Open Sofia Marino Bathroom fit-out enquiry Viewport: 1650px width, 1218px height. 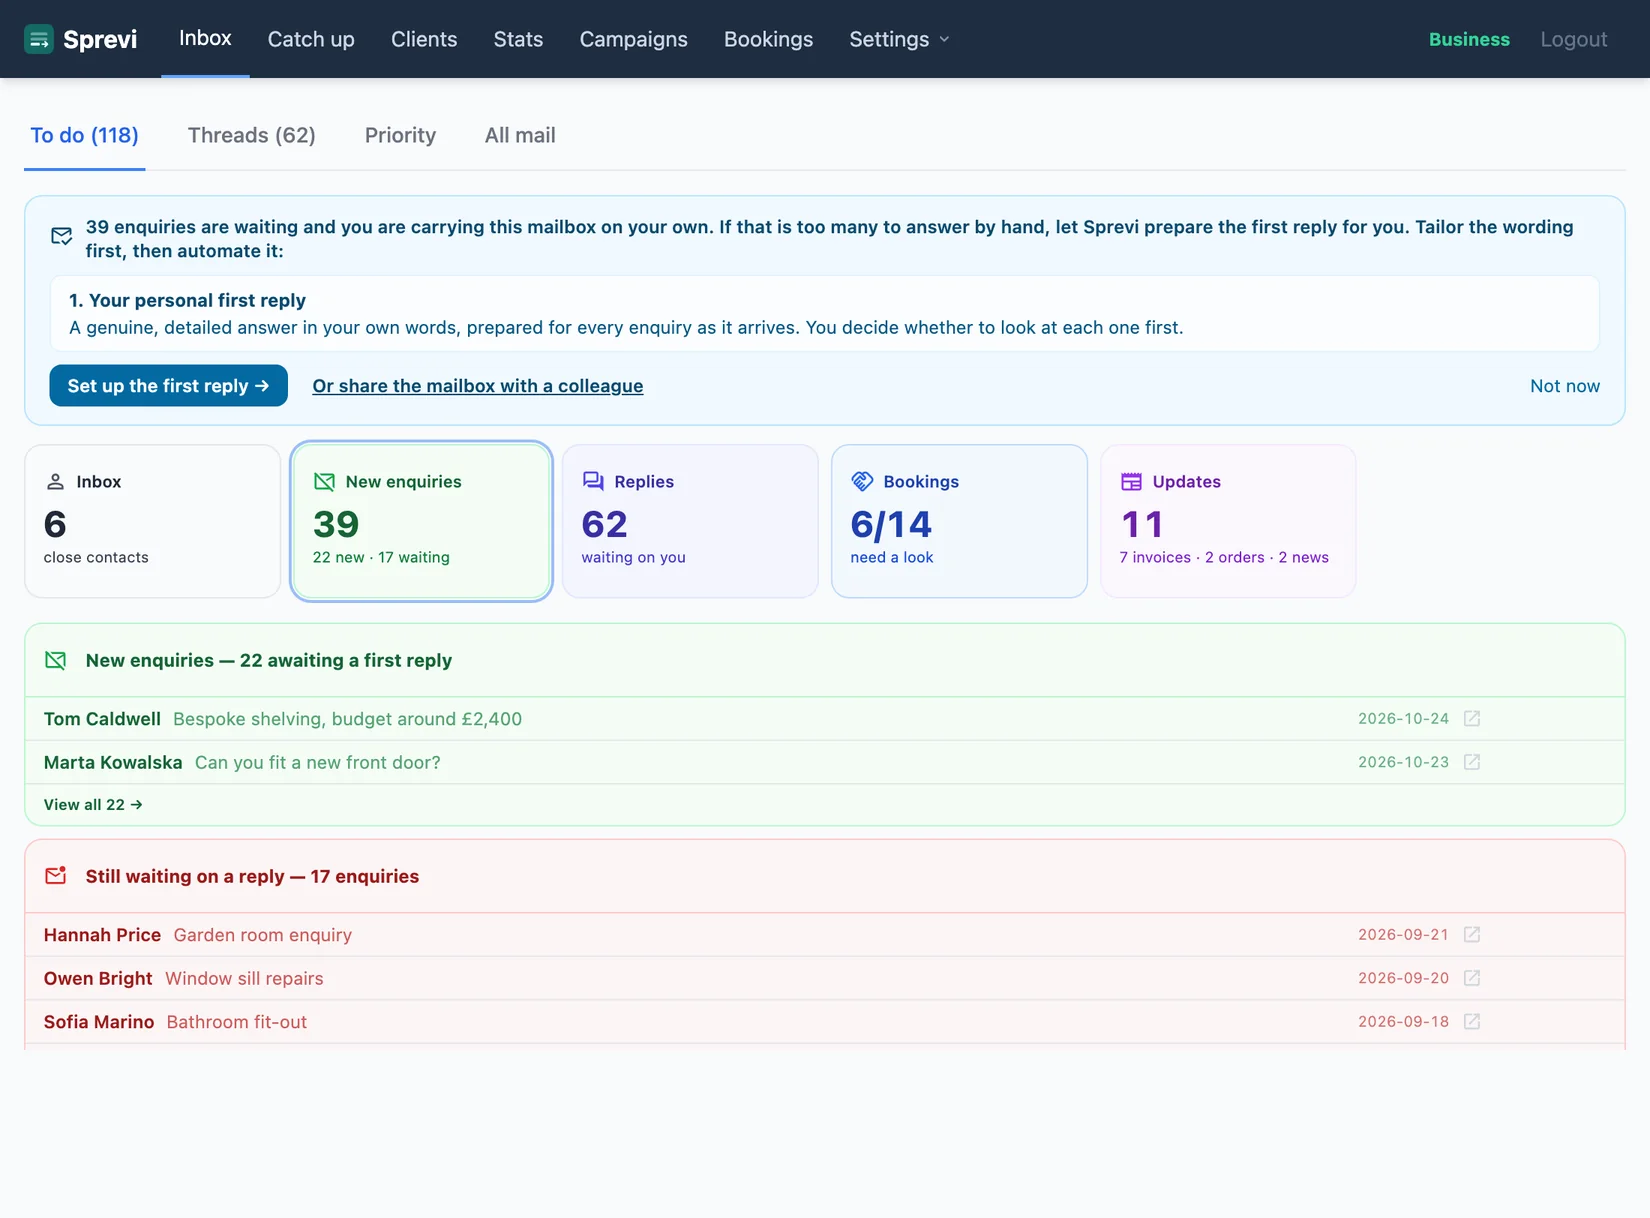tap(825, 1022)
